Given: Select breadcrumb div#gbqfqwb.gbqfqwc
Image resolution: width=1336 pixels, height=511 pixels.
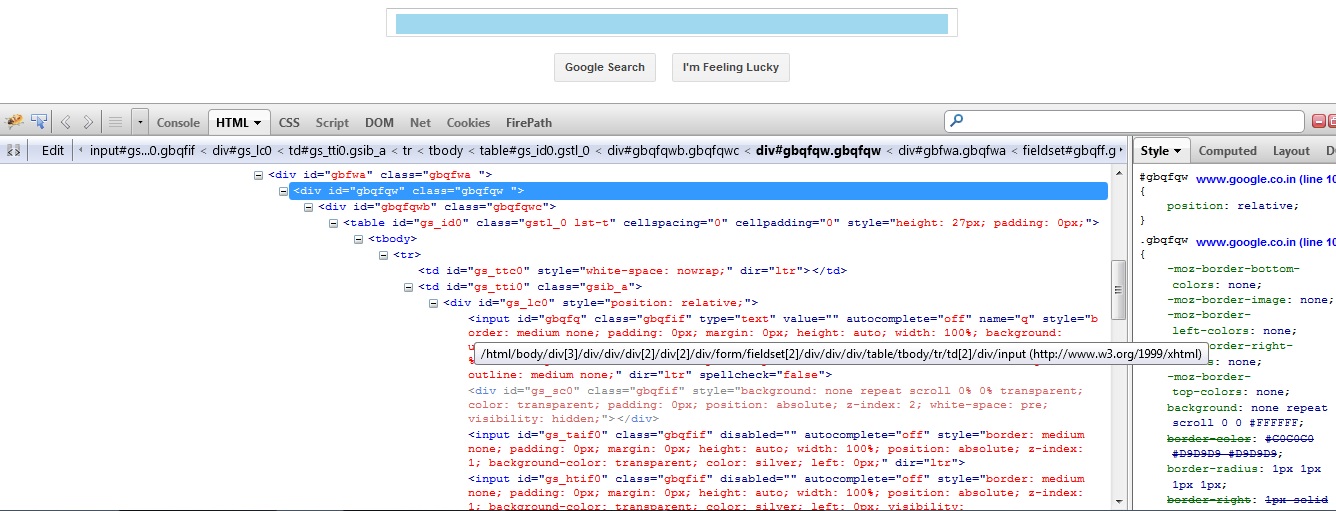Looking at the screenshot, I should pyautogui.click(x=671, y=151).
